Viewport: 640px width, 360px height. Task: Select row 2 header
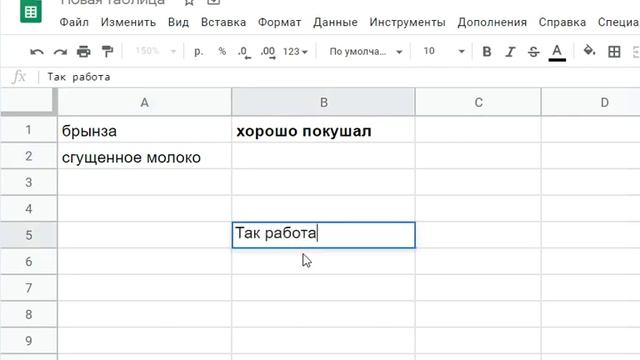coord(29,156)
